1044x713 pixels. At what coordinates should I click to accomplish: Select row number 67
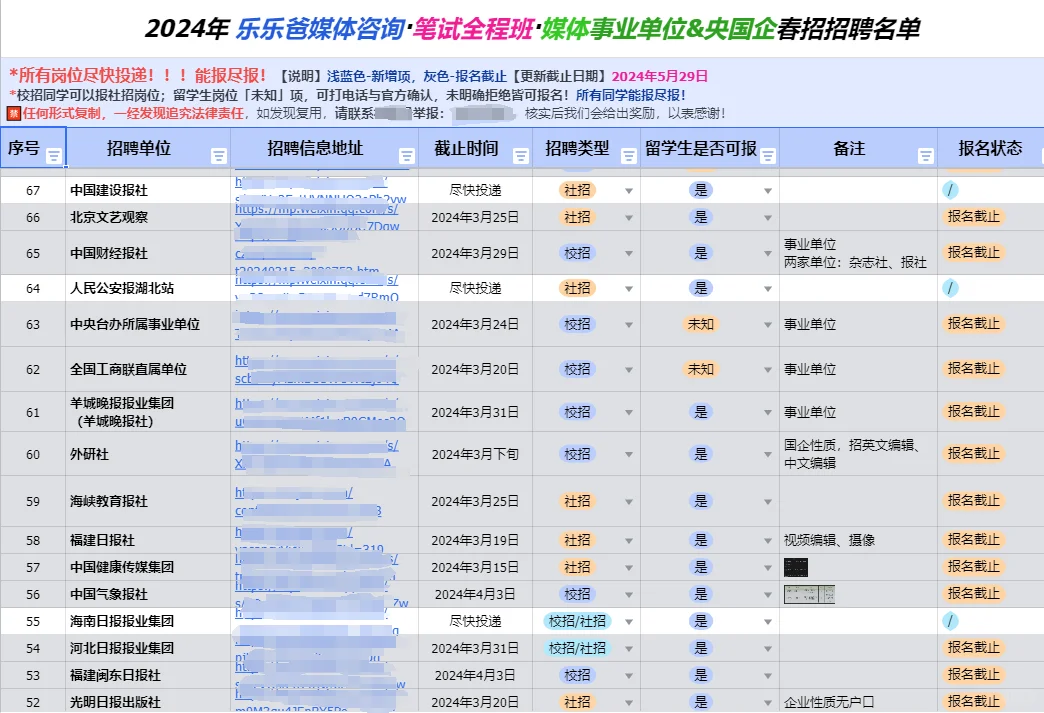coord(33,190)
